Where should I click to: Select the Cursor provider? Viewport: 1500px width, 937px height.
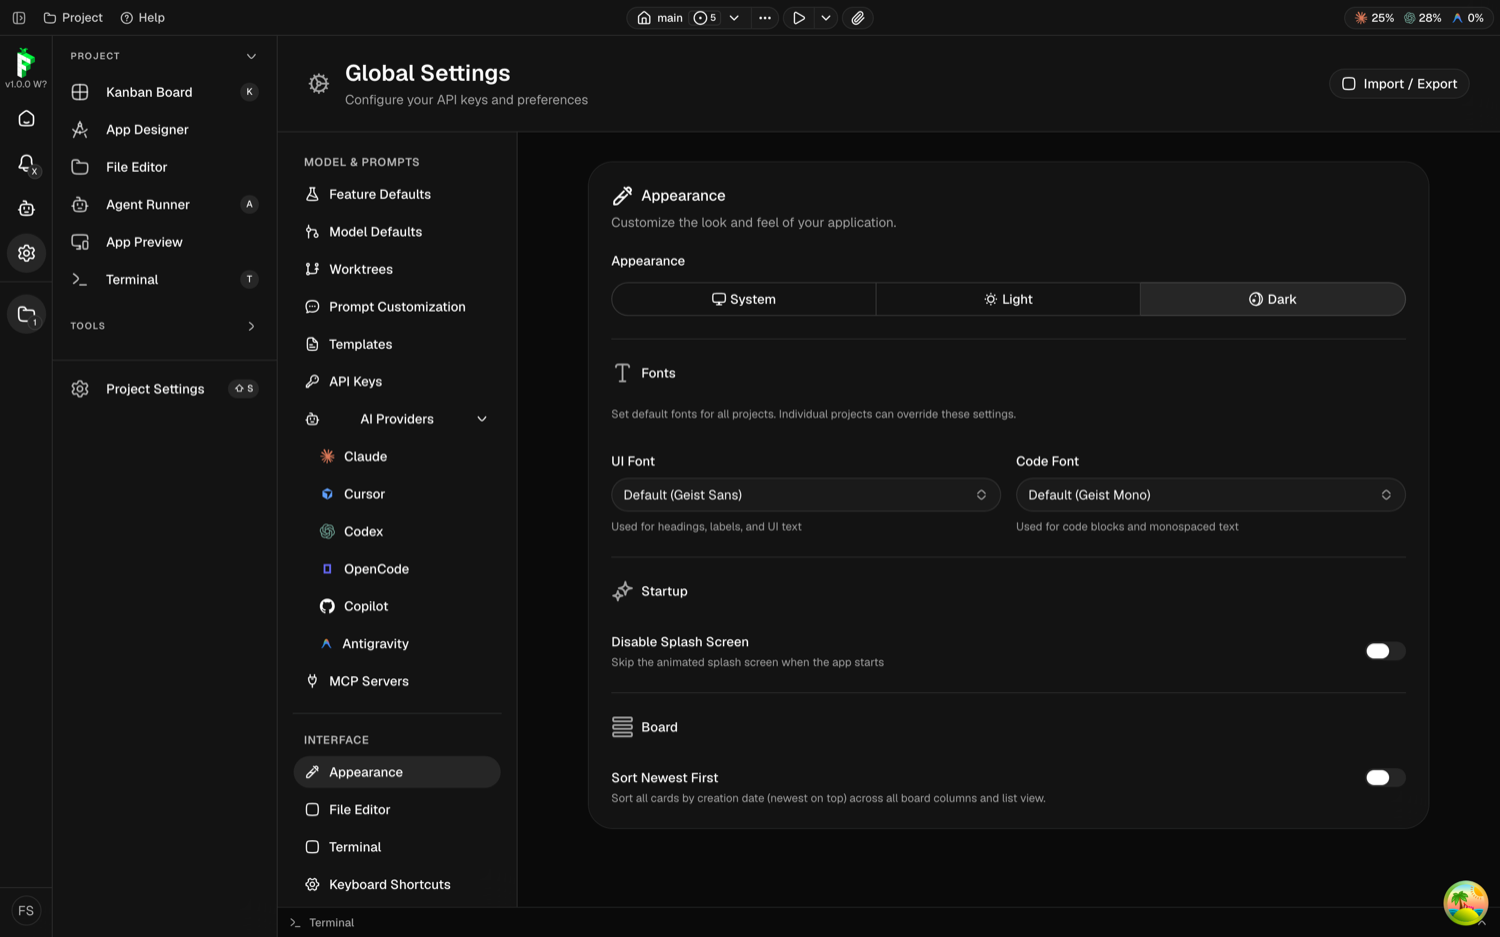coord(404,495)
